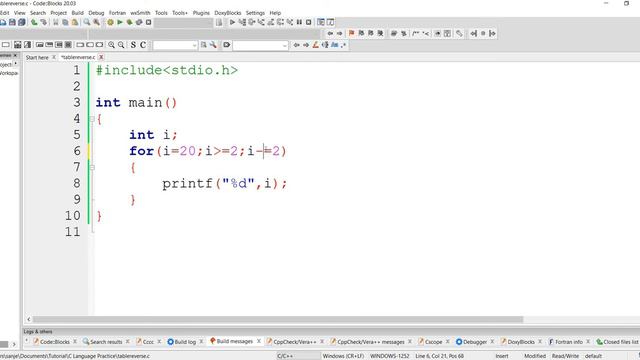The width and height of the screenshot is (640, 360).
Task: Open the Help menu
Action: (x=275, y=13)
